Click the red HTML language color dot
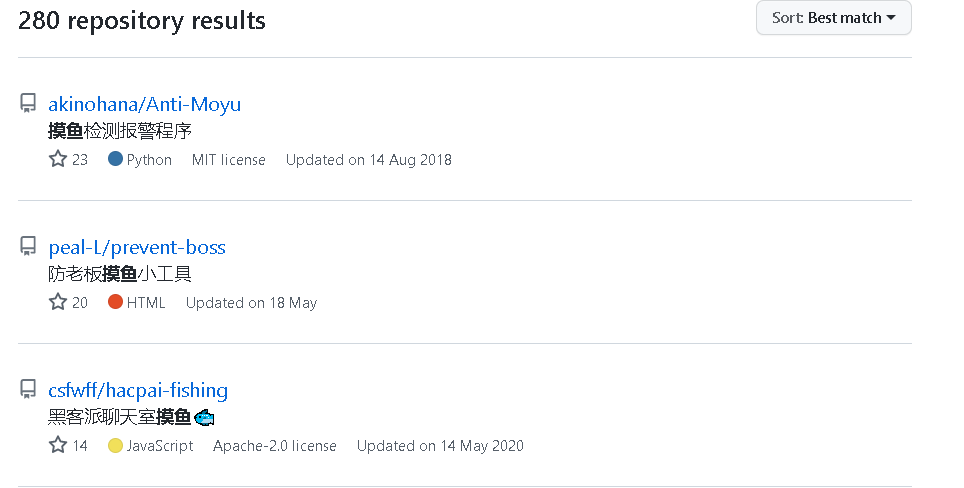 (x=115, y=302)
